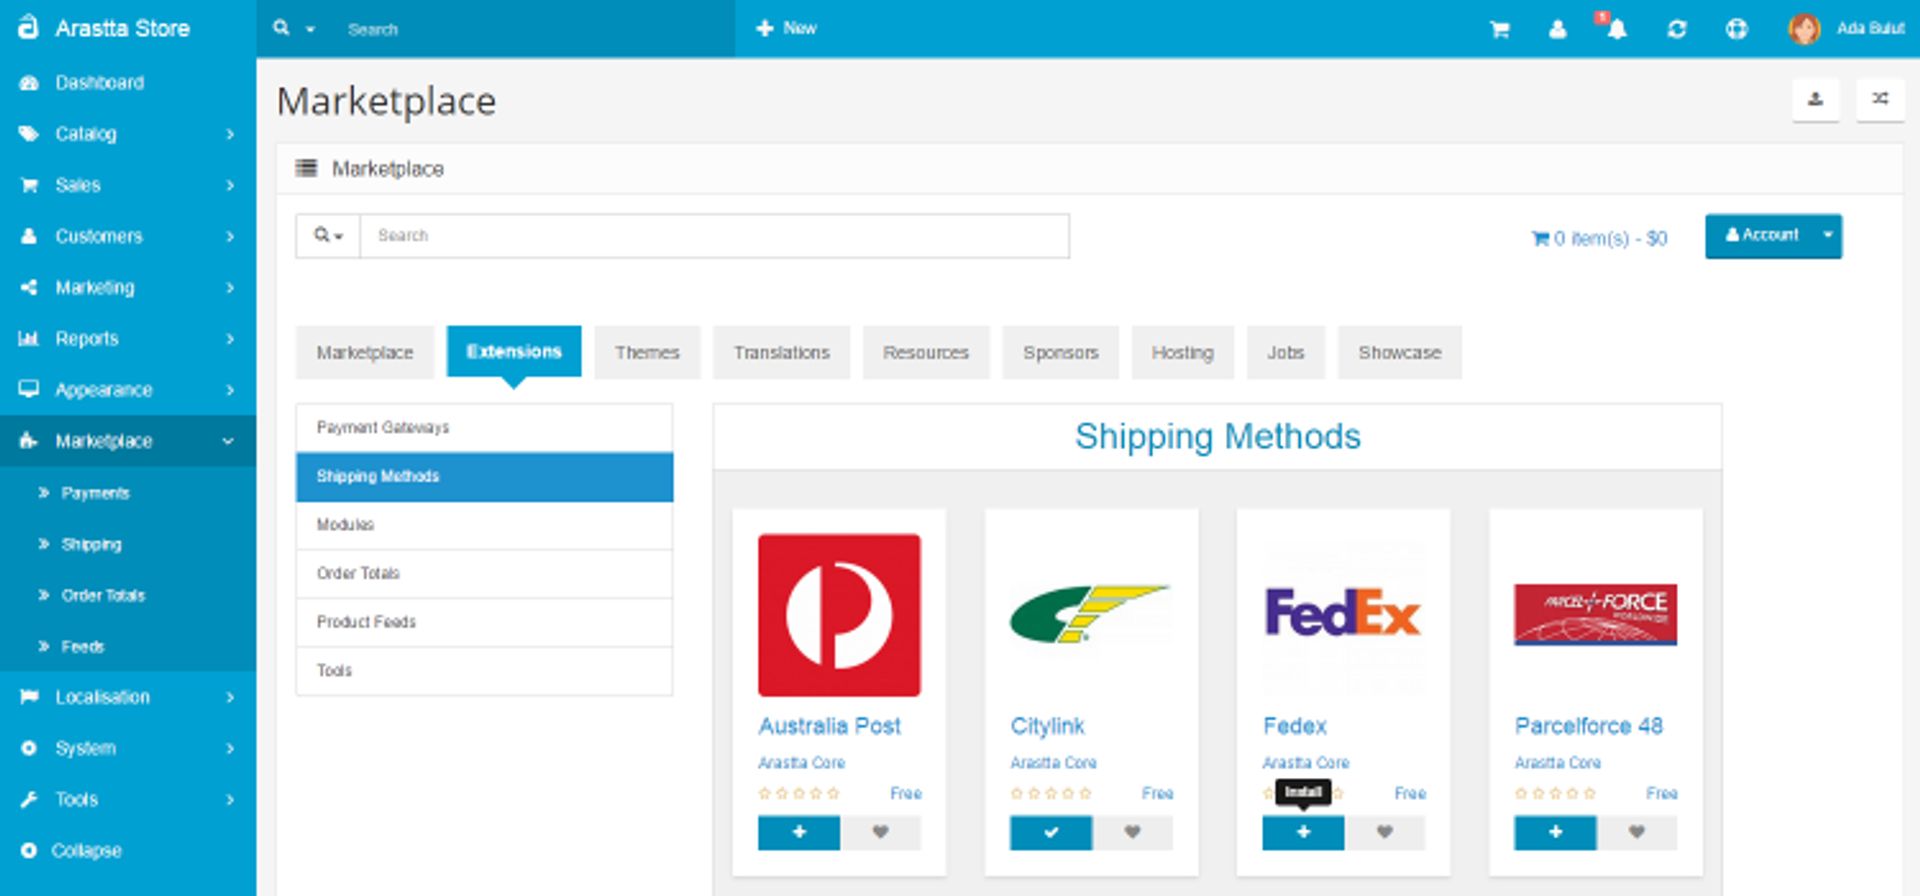Add Citylink to favorites heart
1920x896 pixels.
click(x=1132, y=832)
